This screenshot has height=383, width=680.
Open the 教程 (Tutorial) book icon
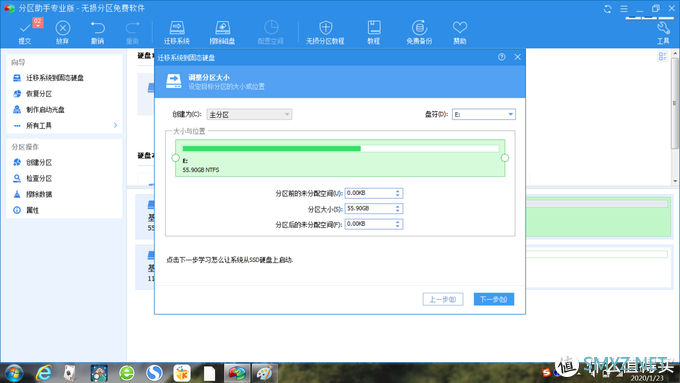(374, 28)
